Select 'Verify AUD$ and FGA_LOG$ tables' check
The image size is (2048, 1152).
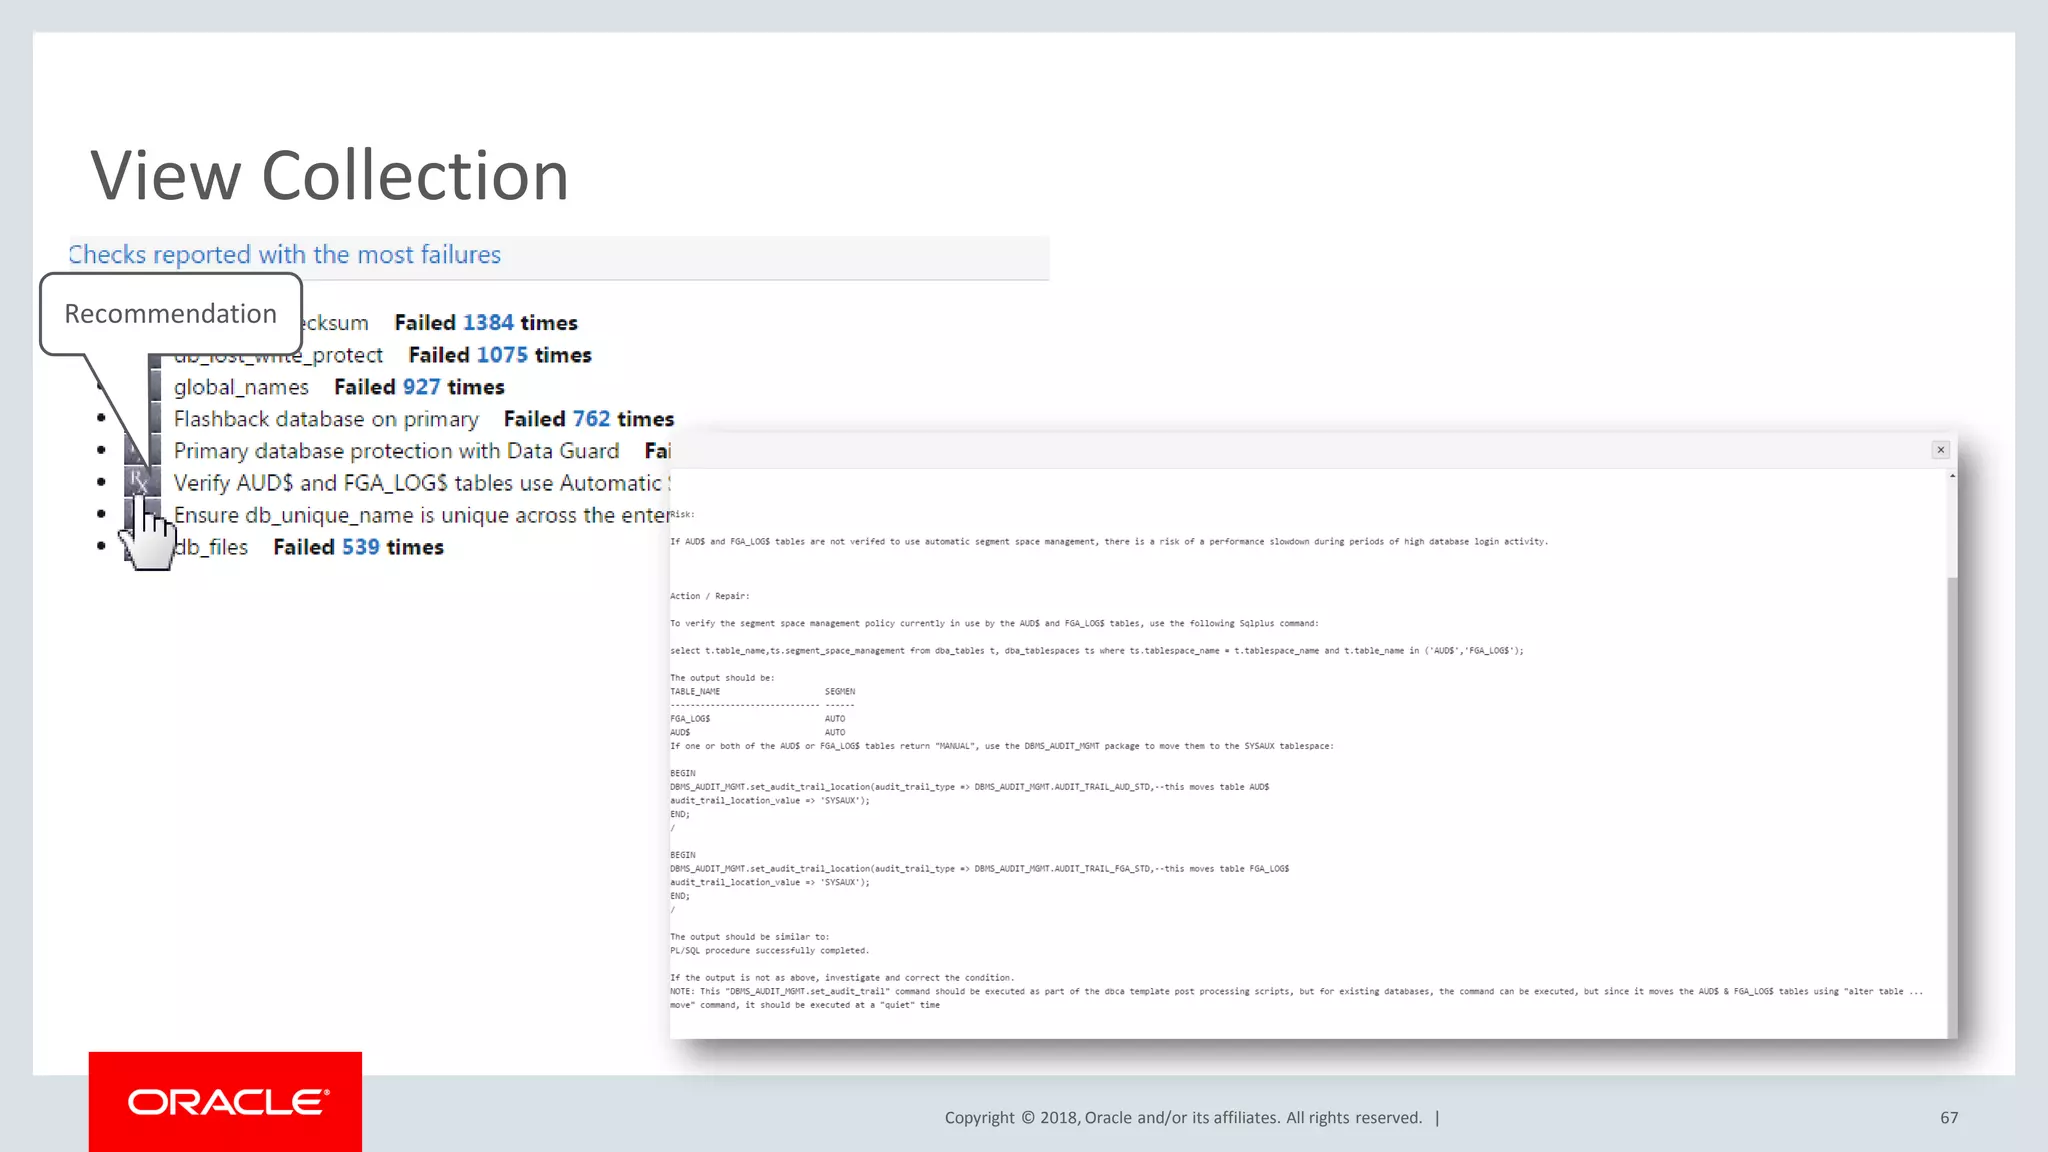(421, 483)
